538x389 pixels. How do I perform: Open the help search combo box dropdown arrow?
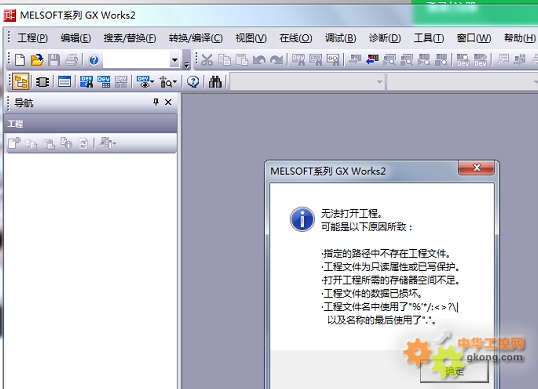175,60
